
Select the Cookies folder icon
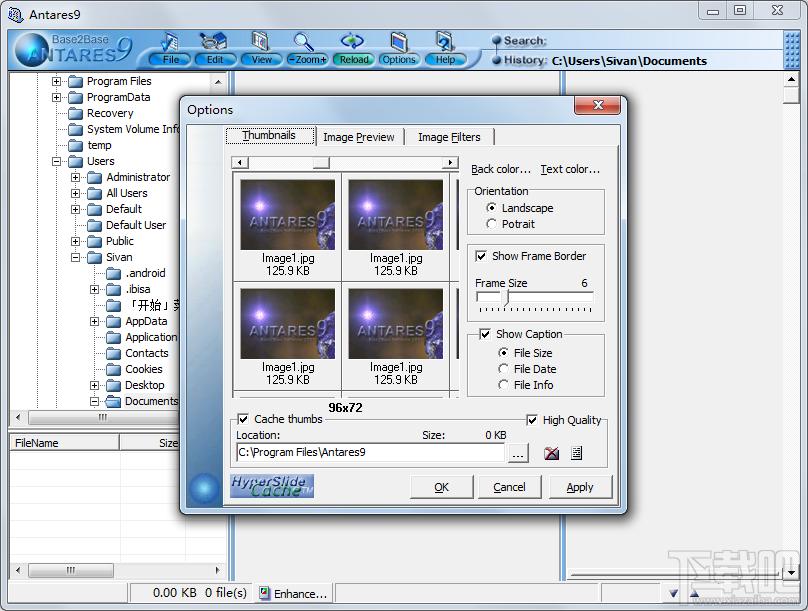click(x=113, y=369)
